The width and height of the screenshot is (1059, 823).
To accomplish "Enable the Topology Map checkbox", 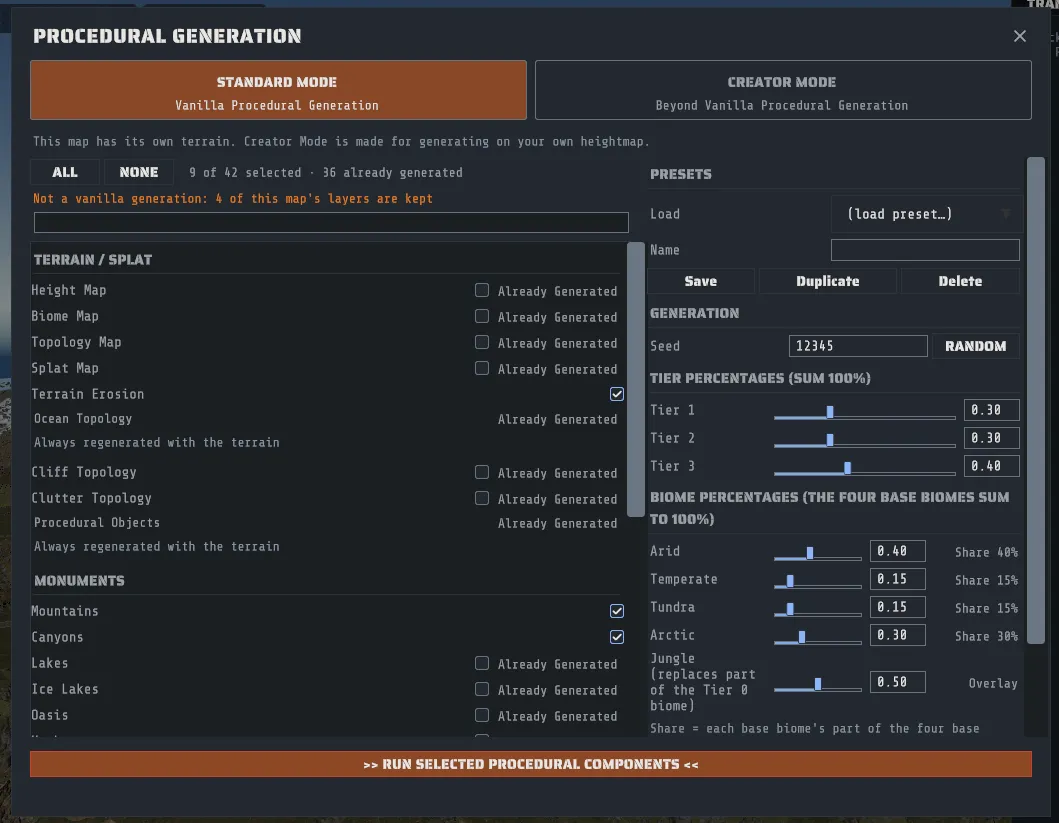I will [482, 342].
